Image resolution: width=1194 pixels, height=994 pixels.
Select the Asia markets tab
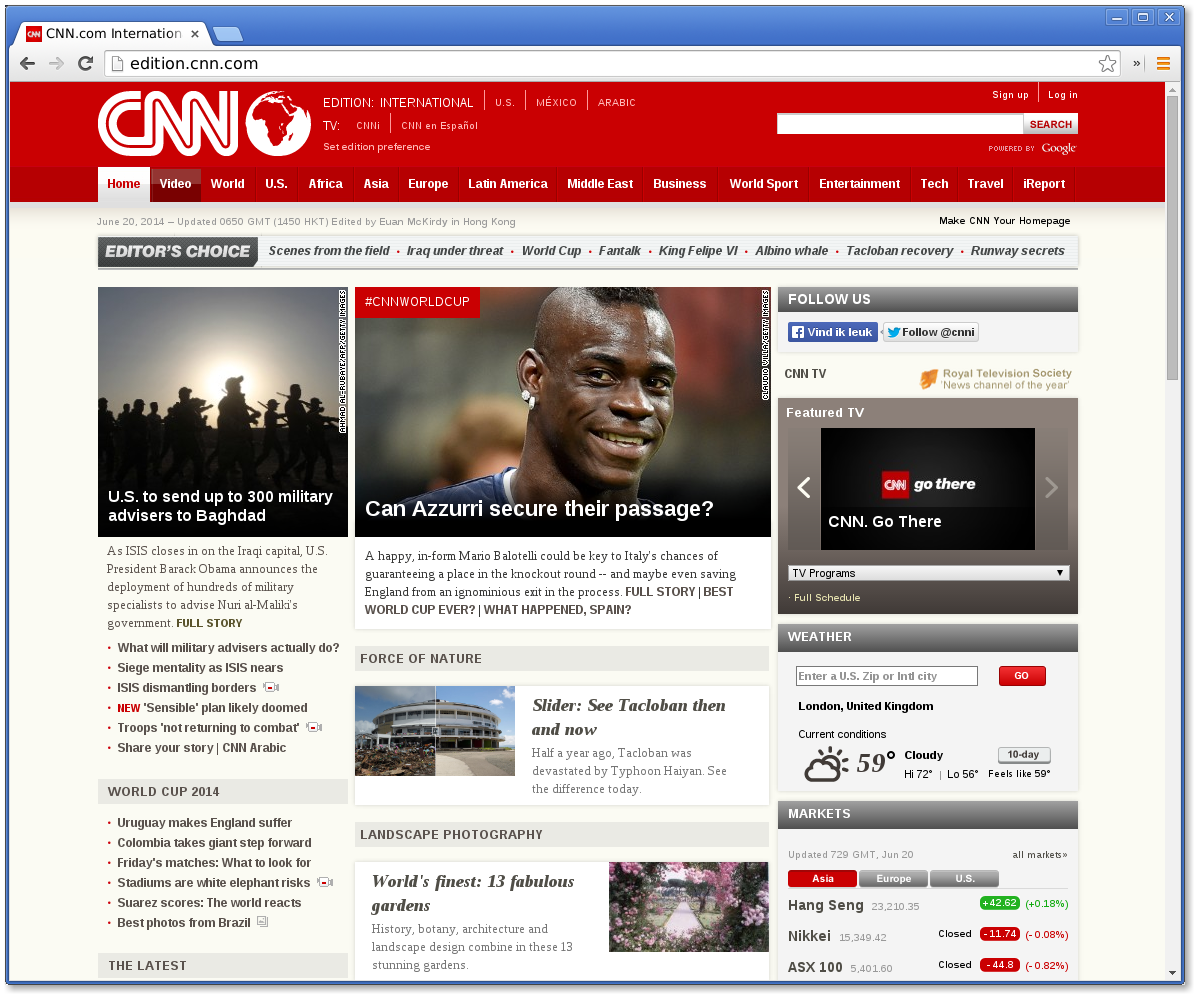click(x=822, y=878)
